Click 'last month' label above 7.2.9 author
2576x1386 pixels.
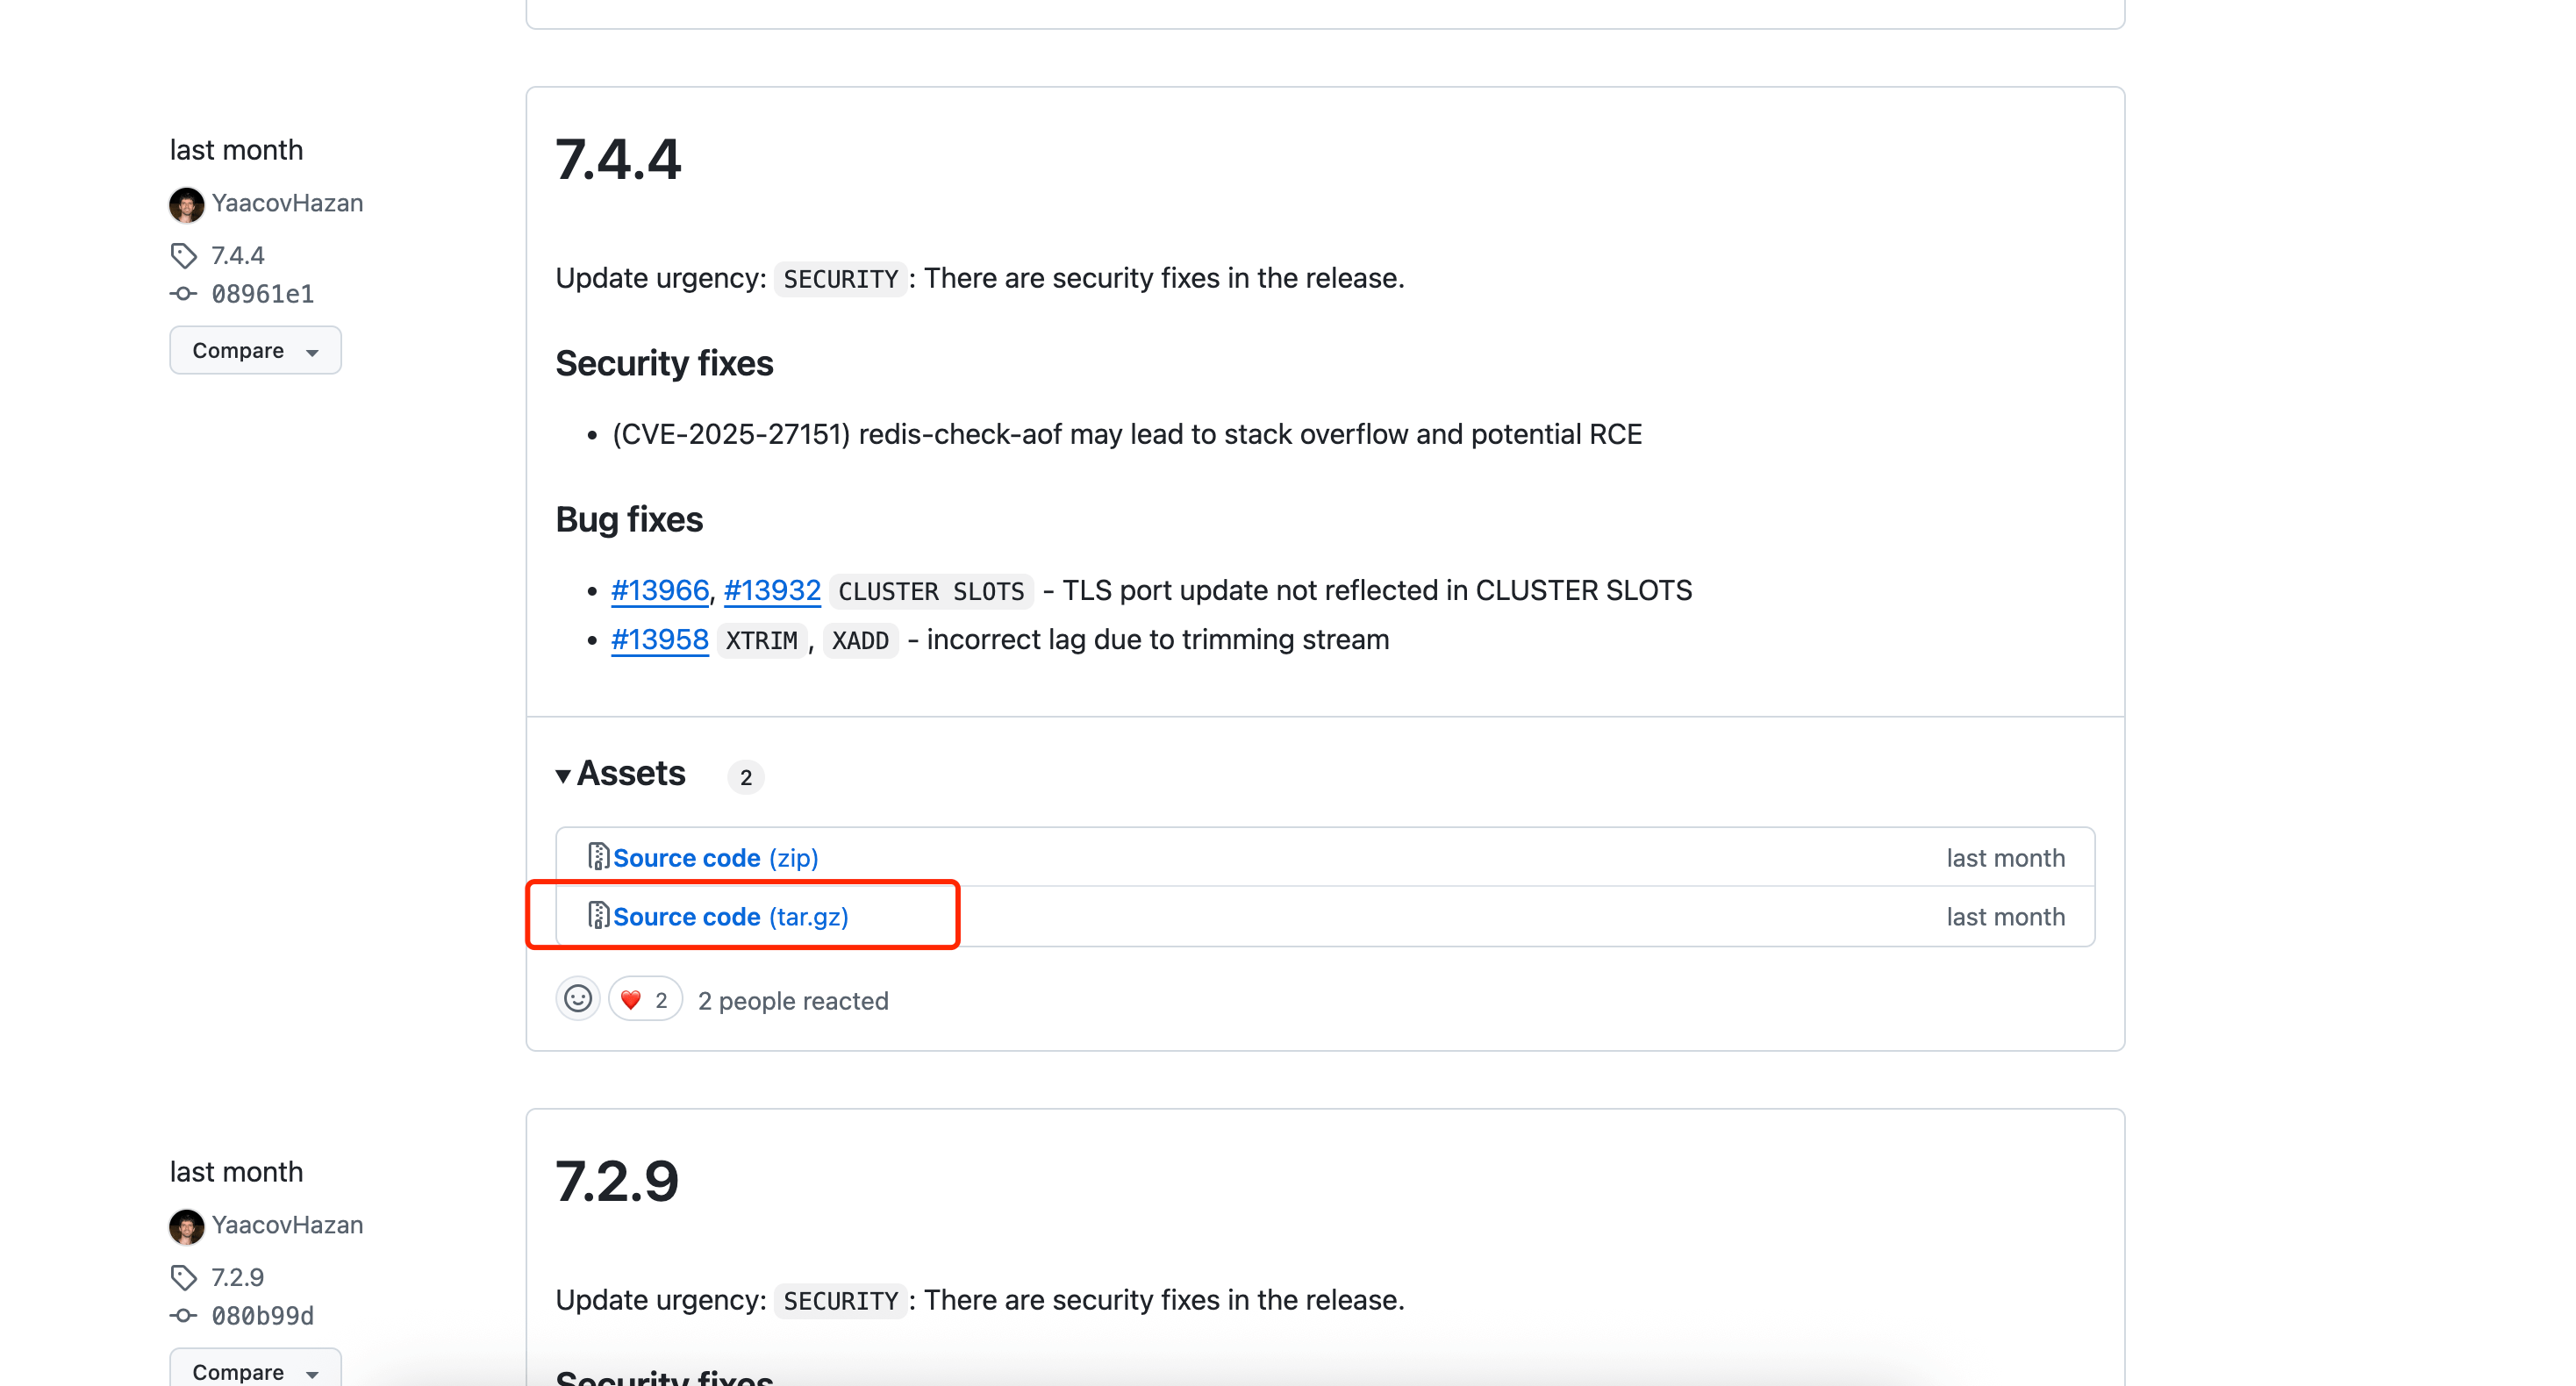tap(236, 1172)
